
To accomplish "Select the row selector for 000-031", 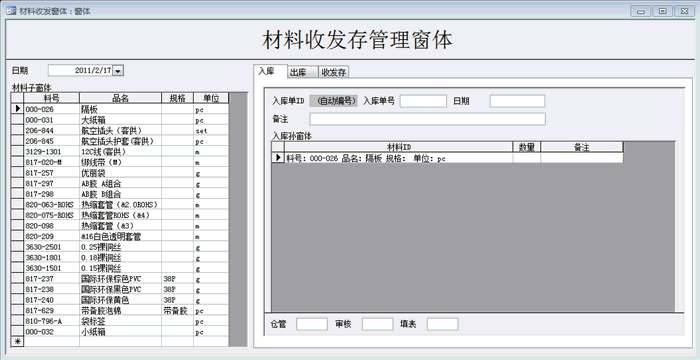I will pos(17,120).
